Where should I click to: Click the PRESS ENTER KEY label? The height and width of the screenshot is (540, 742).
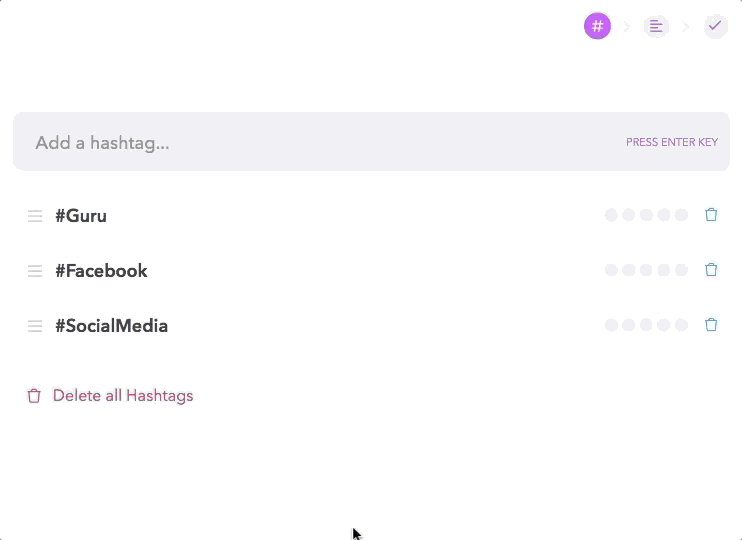pyautogui.click(x=672, y=142)
